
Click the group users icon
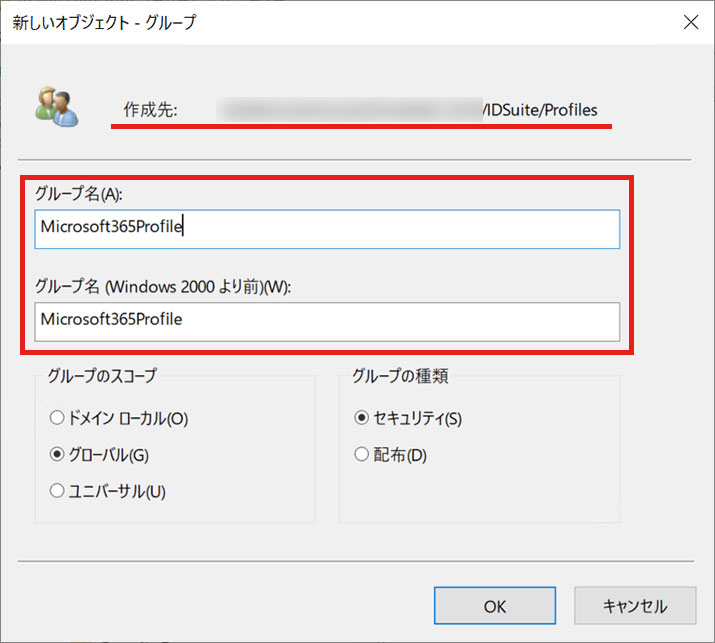57,107
